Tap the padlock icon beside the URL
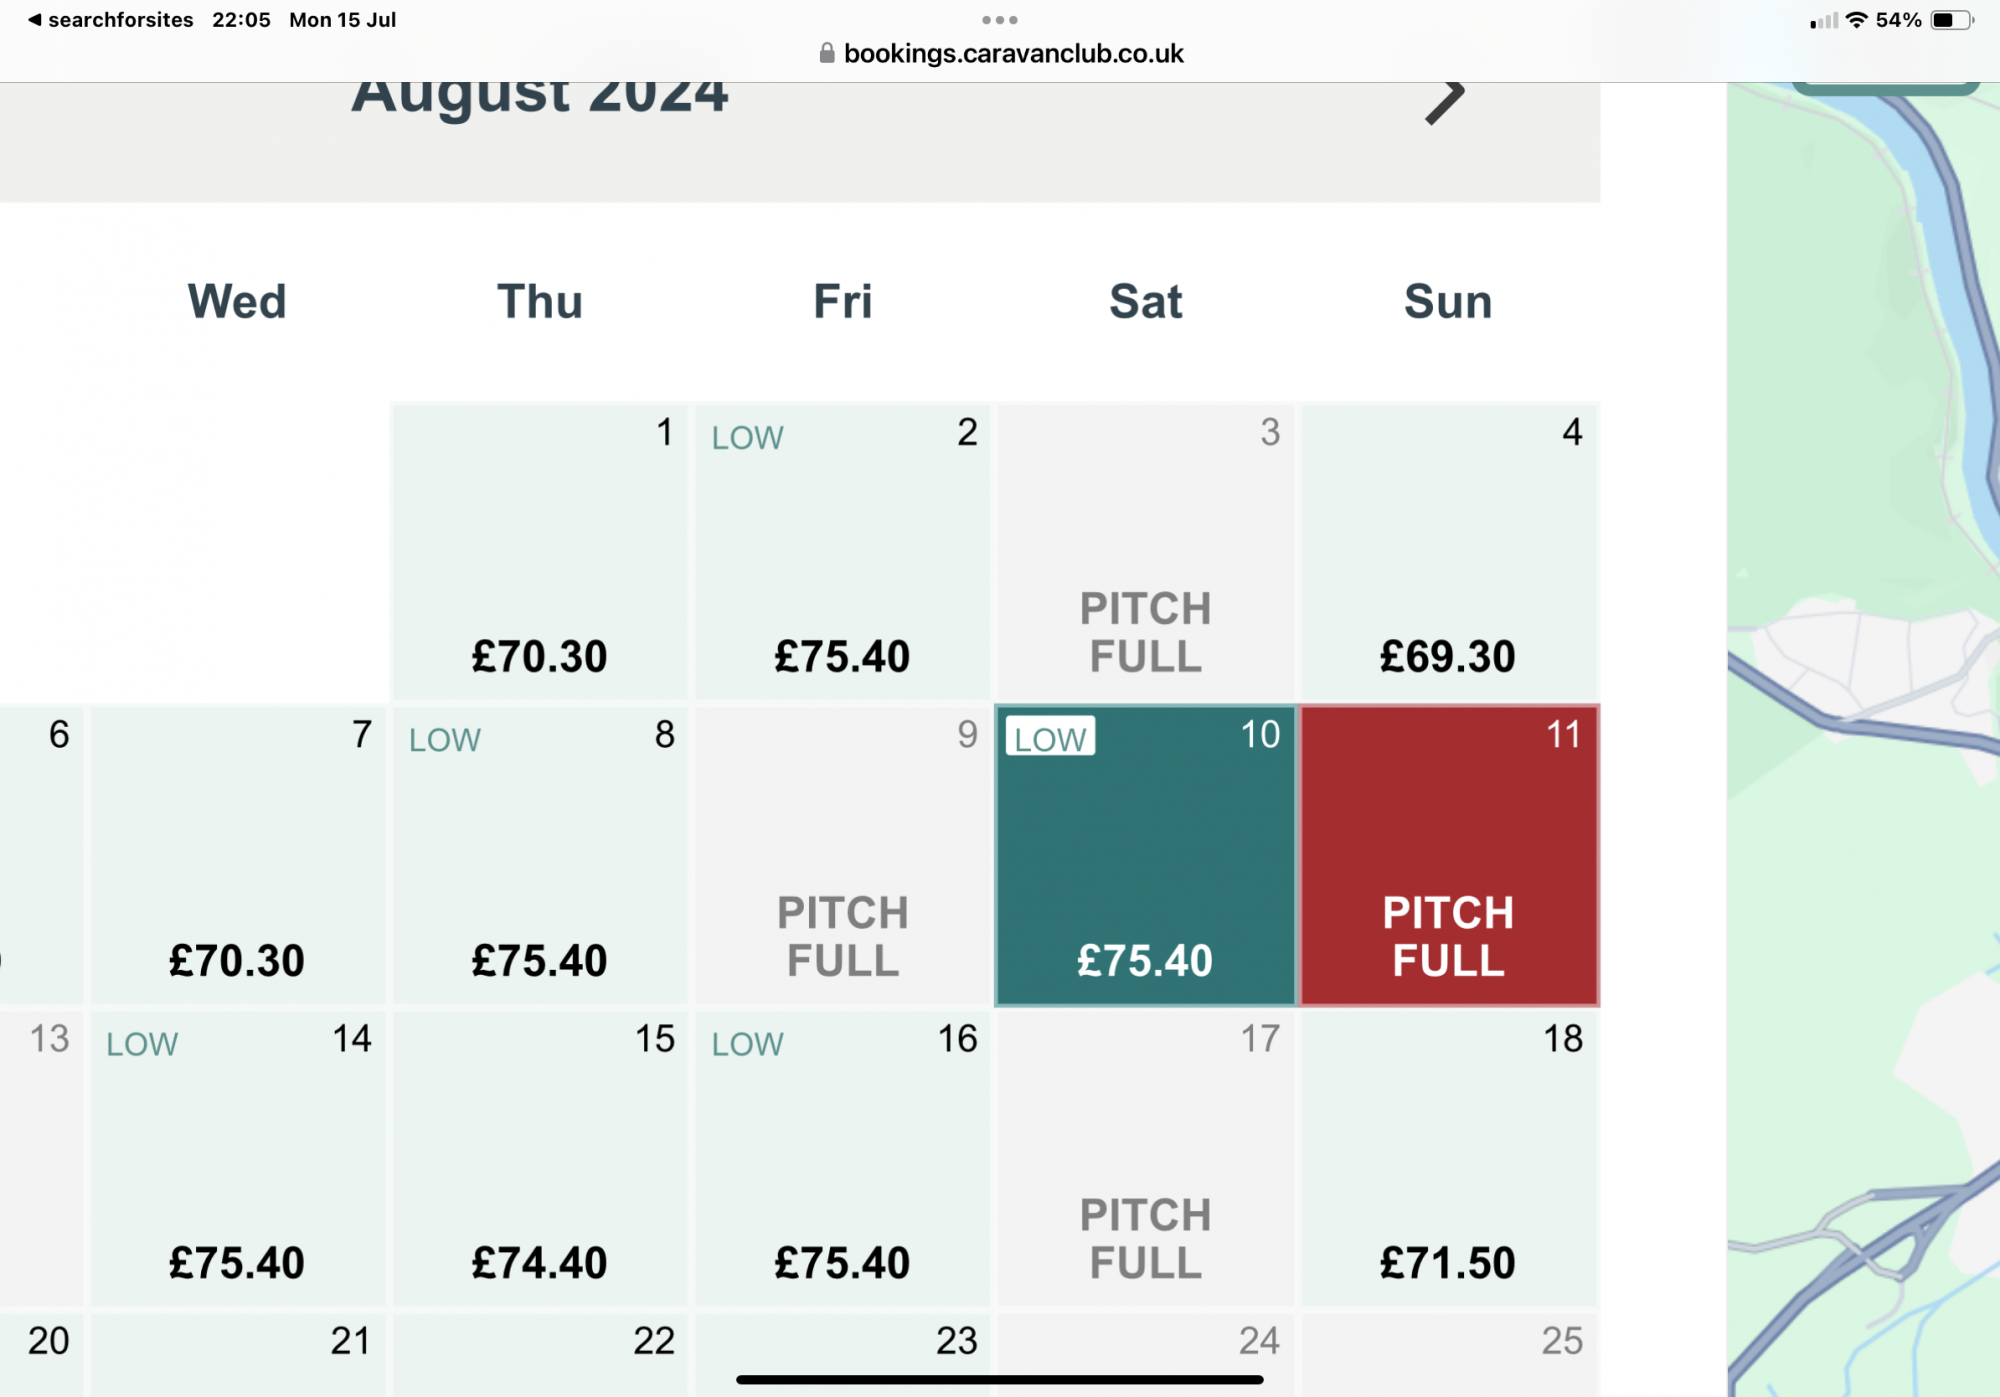Viewport: 2000px width, 1397px height. [826, 53]
